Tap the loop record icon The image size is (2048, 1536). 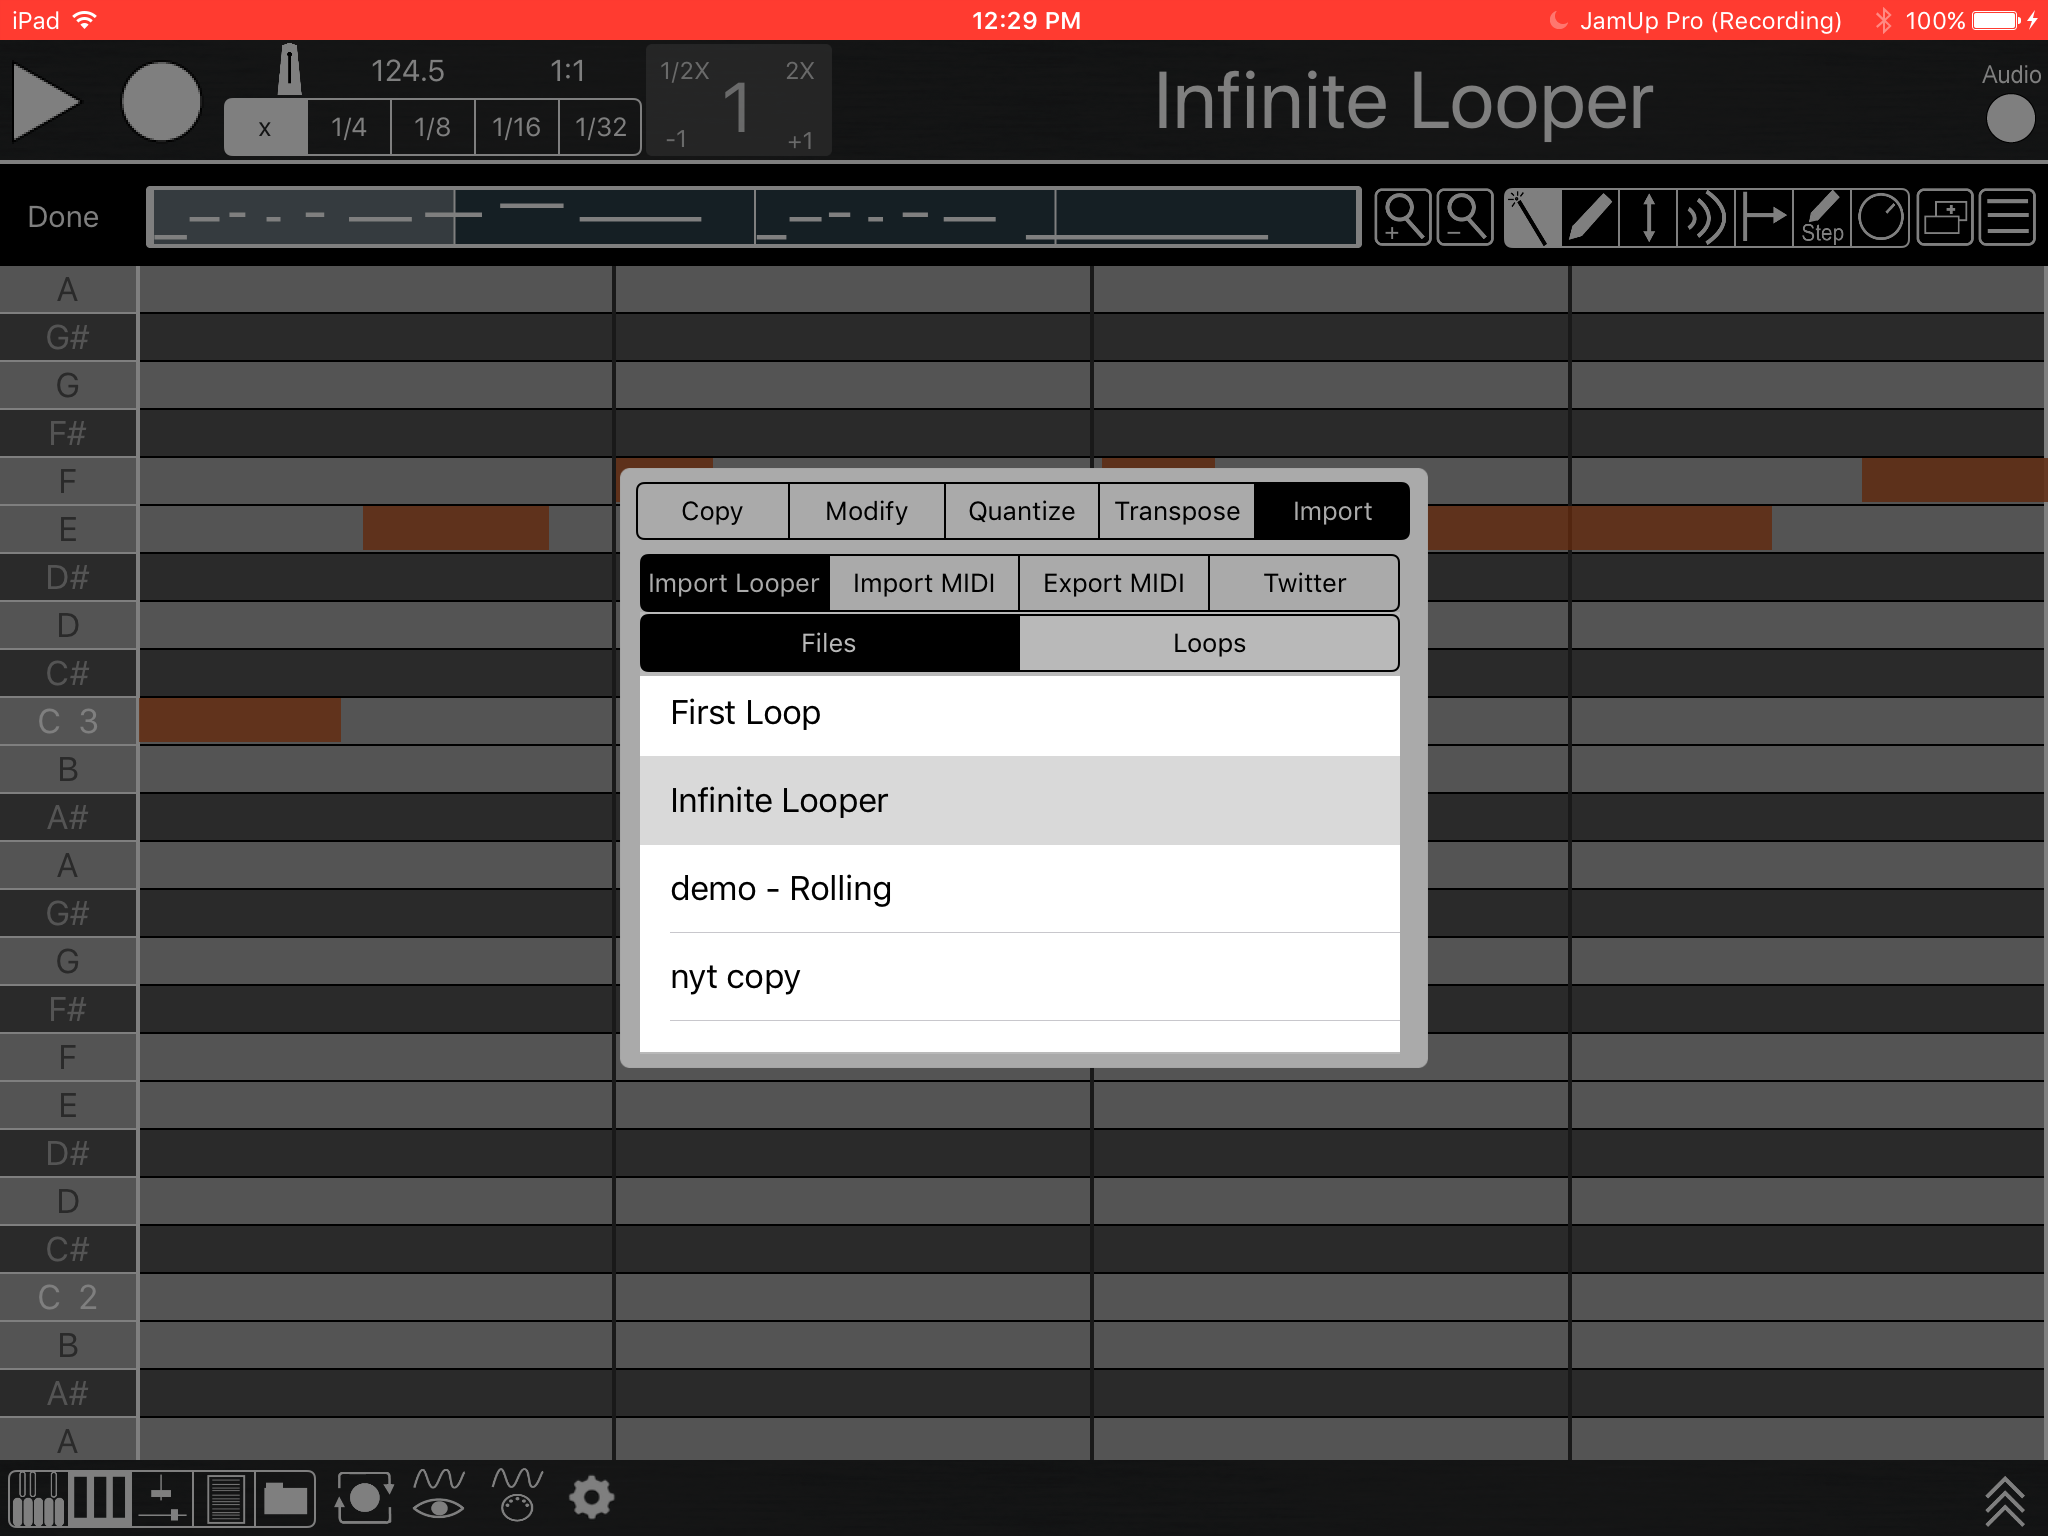364,1498
